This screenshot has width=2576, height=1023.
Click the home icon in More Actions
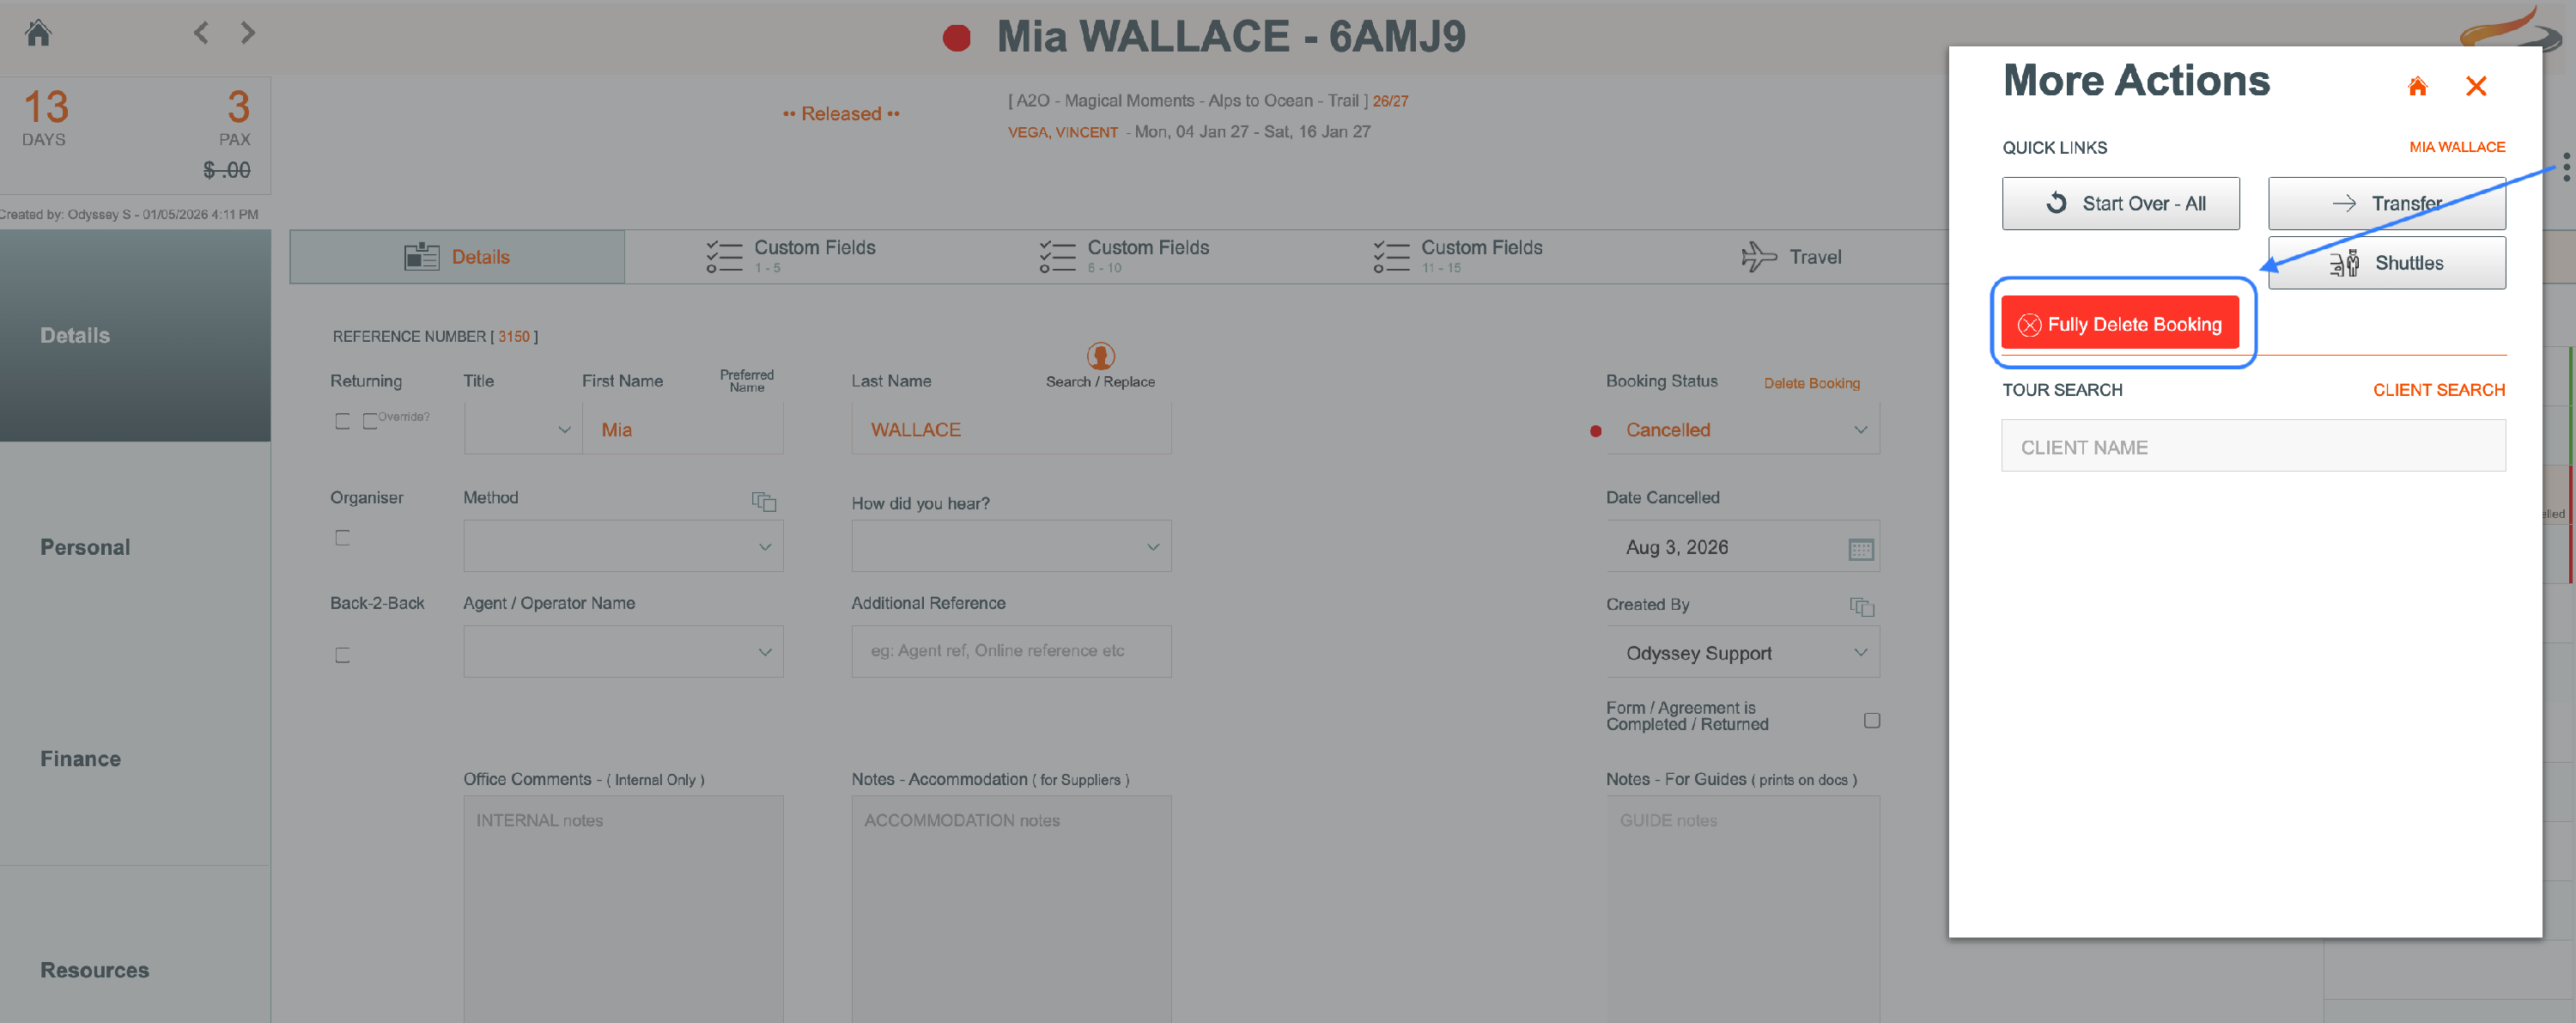point(2417,86)
